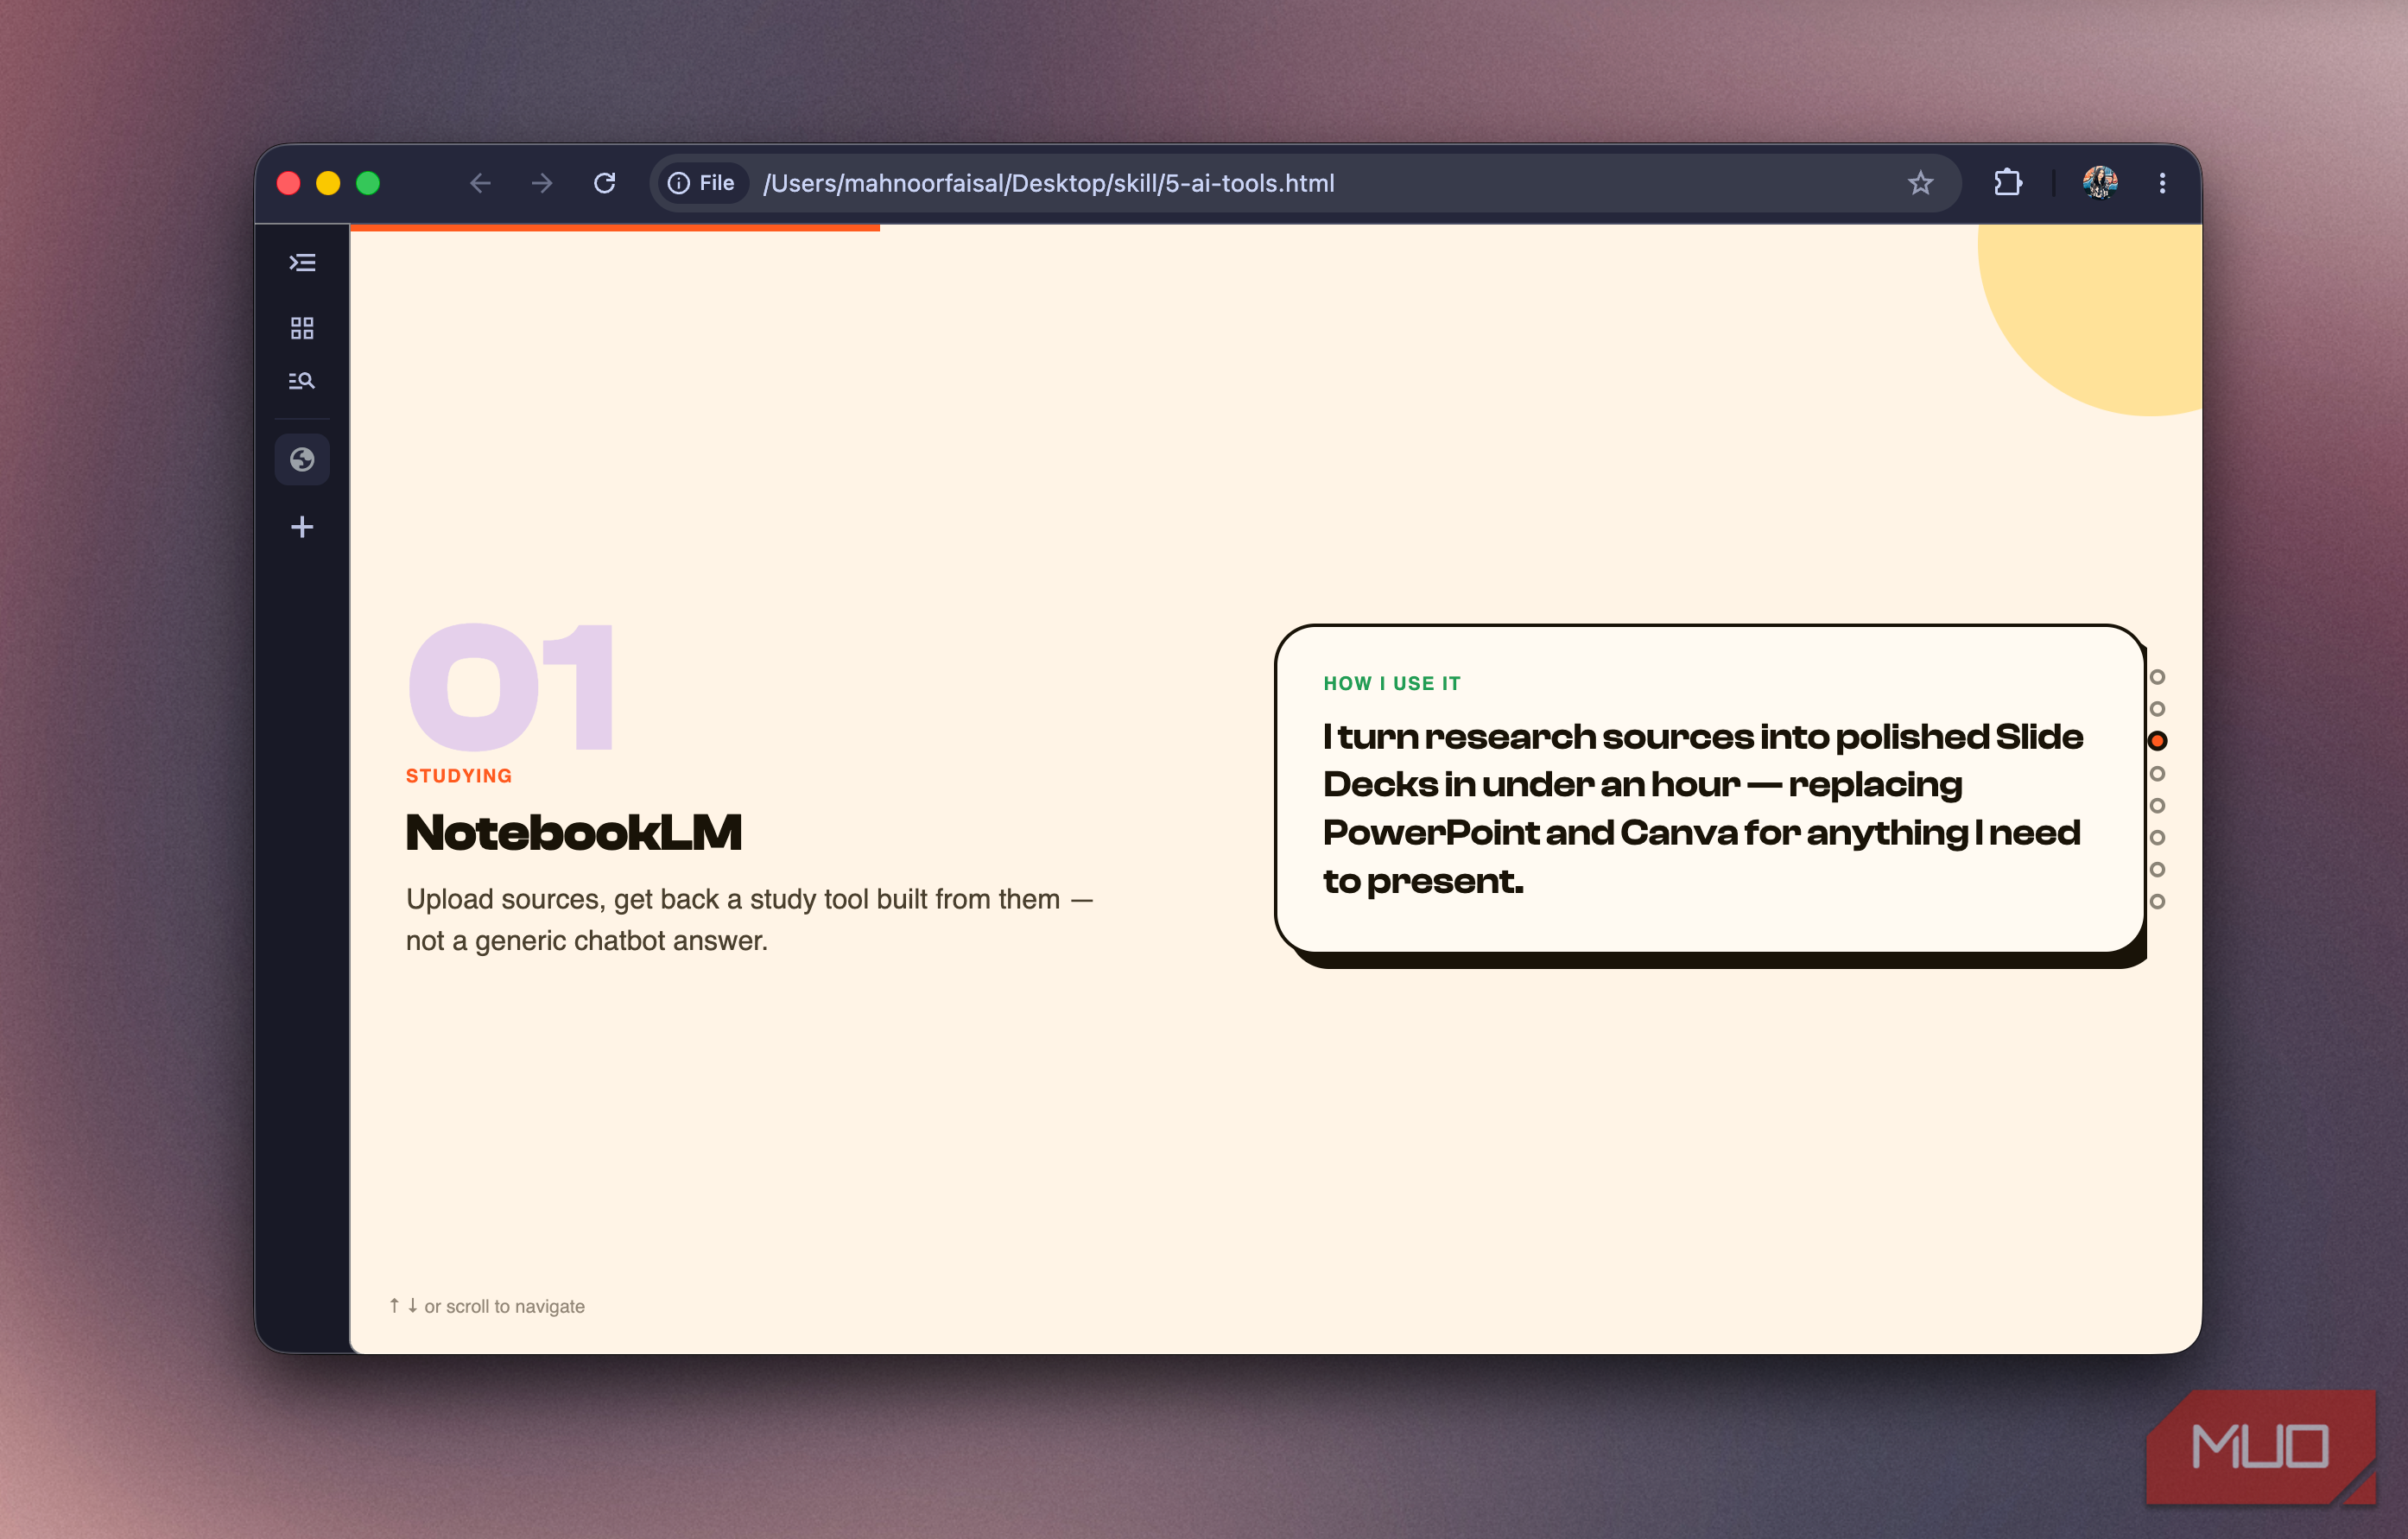Jump to the first slide dot
The width and height of the screenshot is (2408, 1539).
pos(2157,677)
